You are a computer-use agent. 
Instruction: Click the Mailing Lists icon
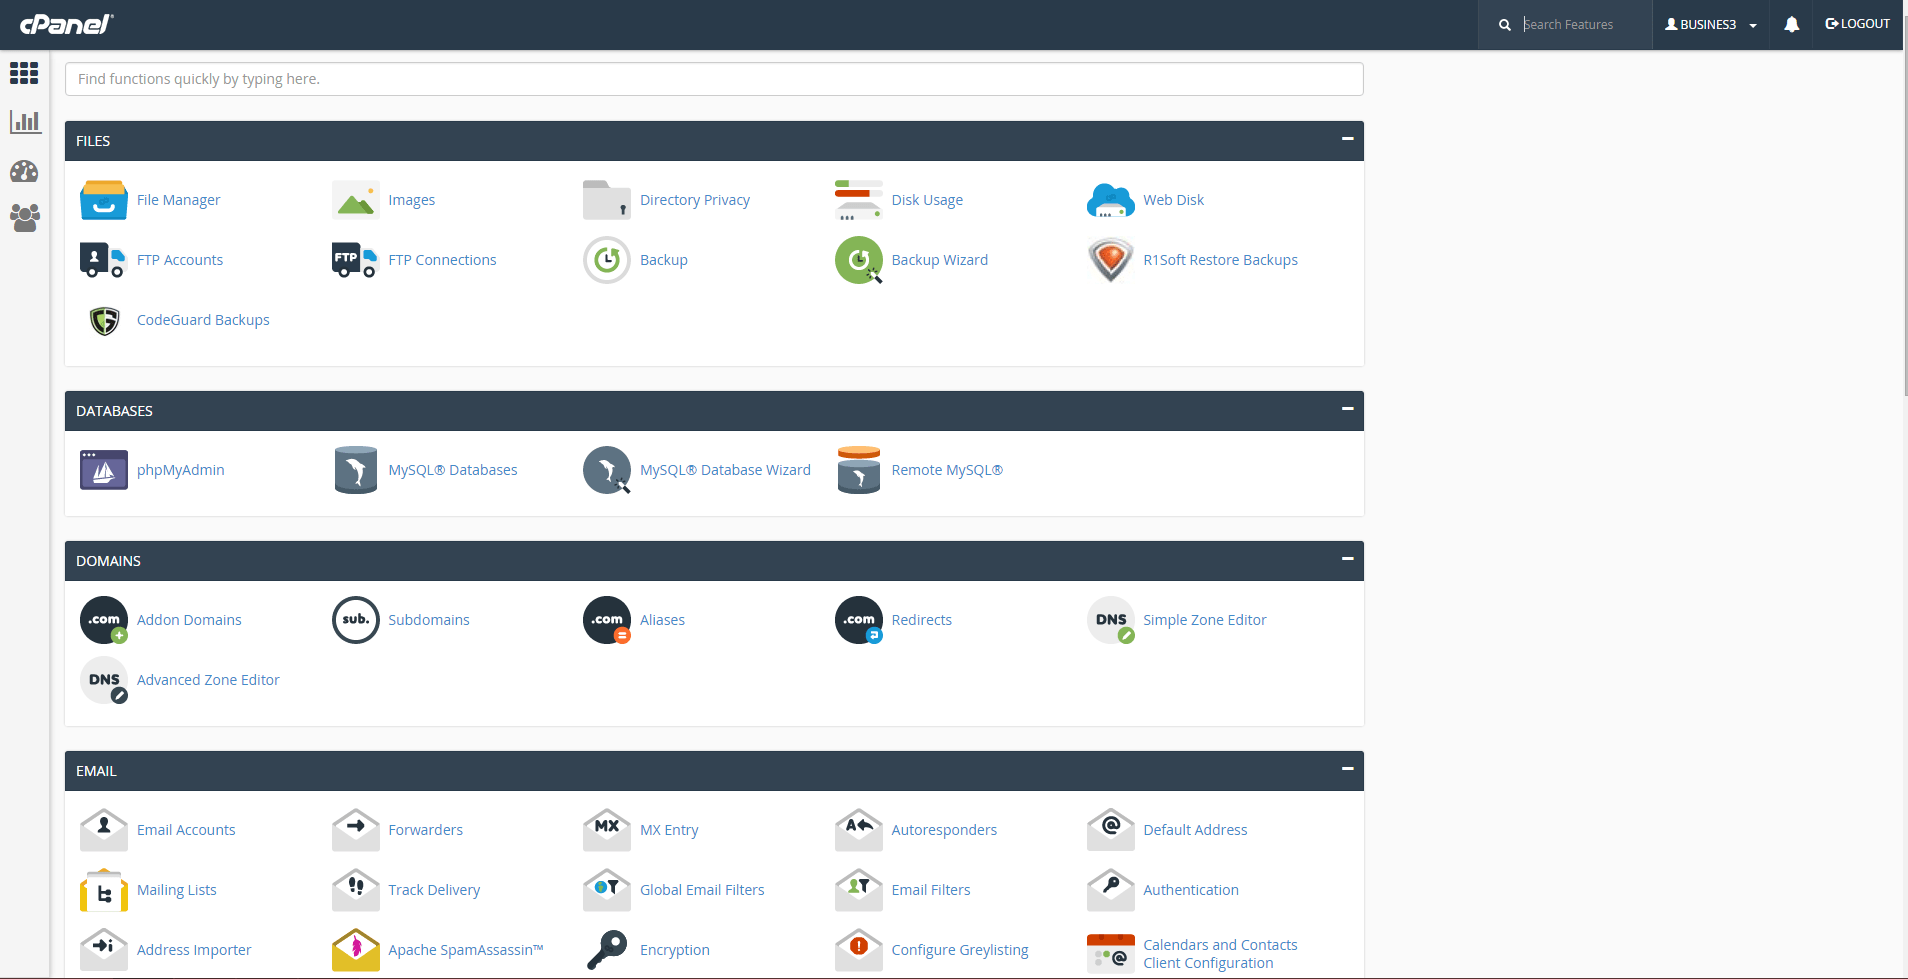point(104,890)
